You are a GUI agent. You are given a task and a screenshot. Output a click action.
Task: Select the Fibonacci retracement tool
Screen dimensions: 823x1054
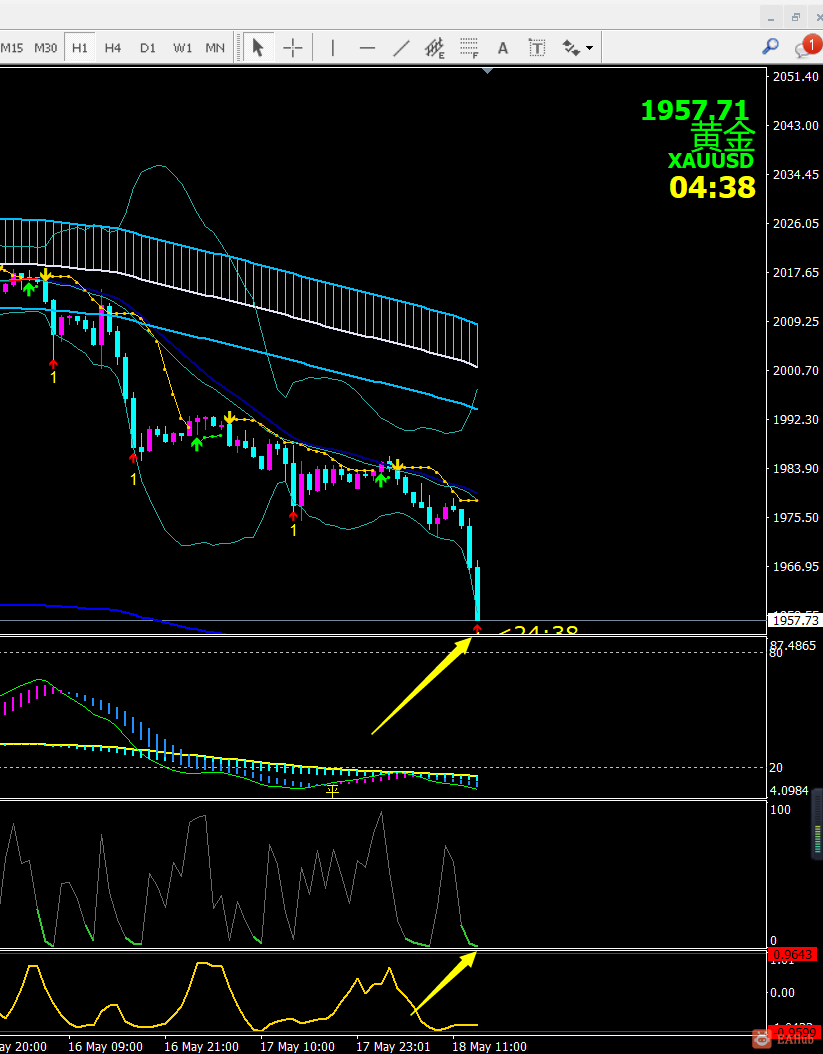pyautogui.click(x=469, y=48)
